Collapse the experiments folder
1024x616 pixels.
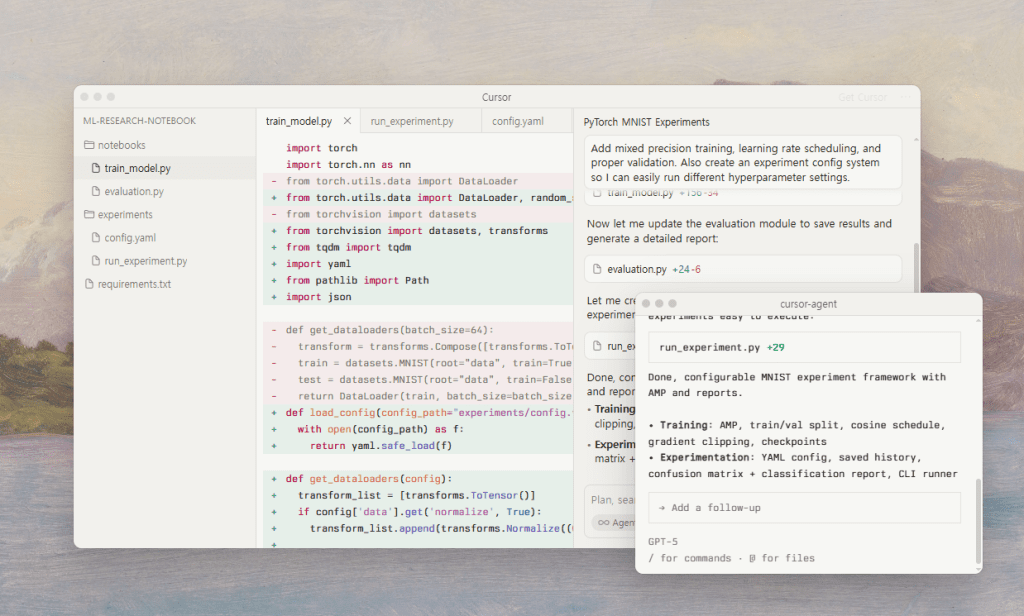coord(124,214)
